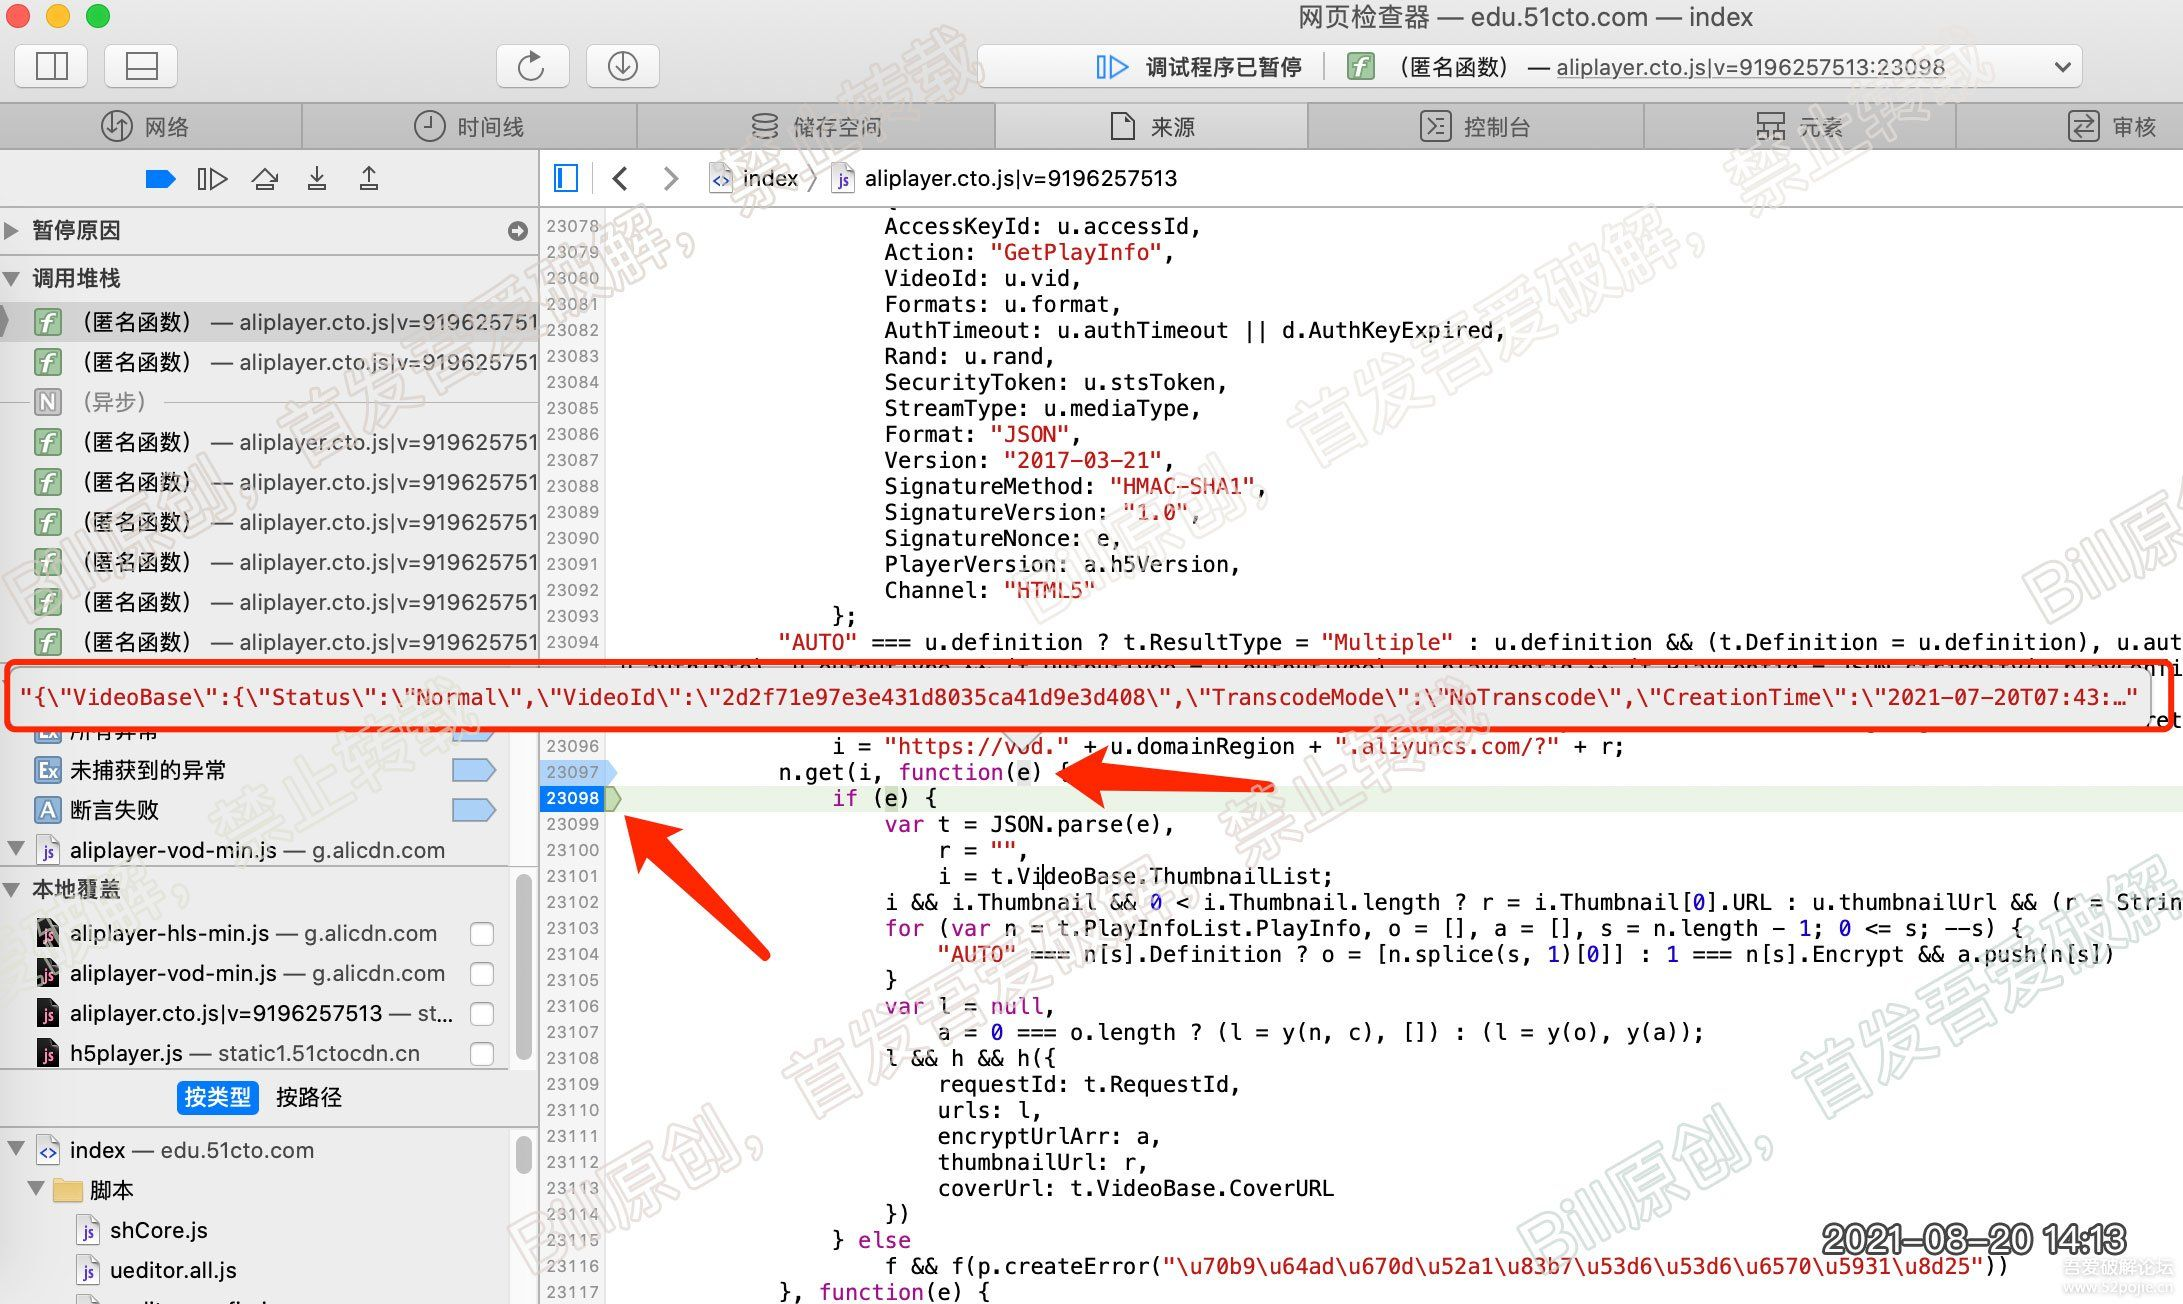Toggle all breakpoints with the blue breakpoint icon
Screen dimensions: 2183x1304
[x=160, y=179]
